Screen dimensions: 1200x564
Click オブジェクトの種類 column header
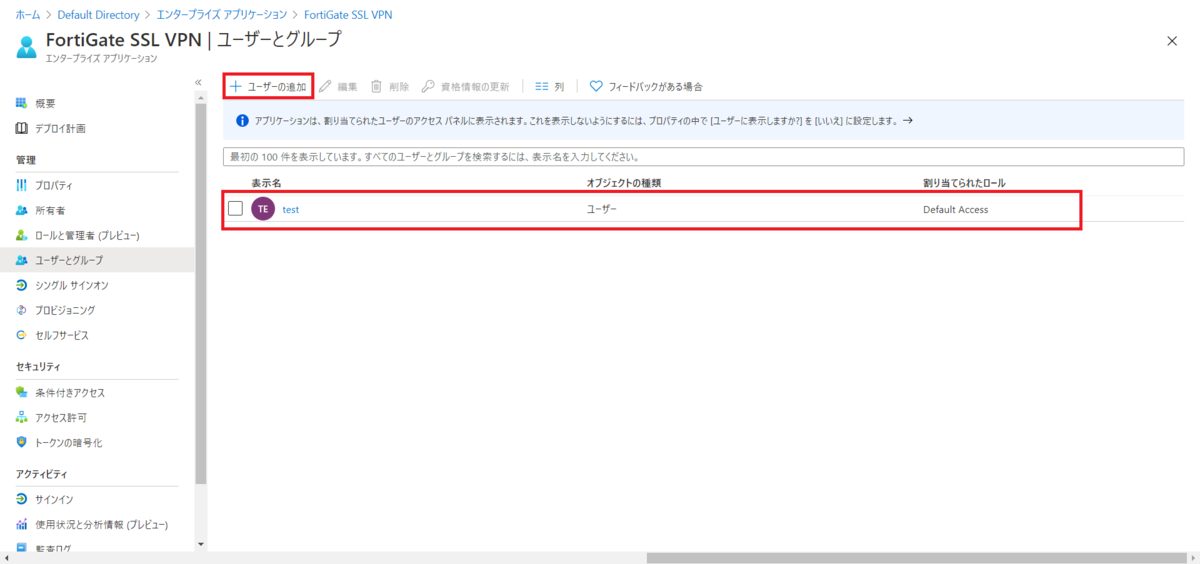(623, 183)
